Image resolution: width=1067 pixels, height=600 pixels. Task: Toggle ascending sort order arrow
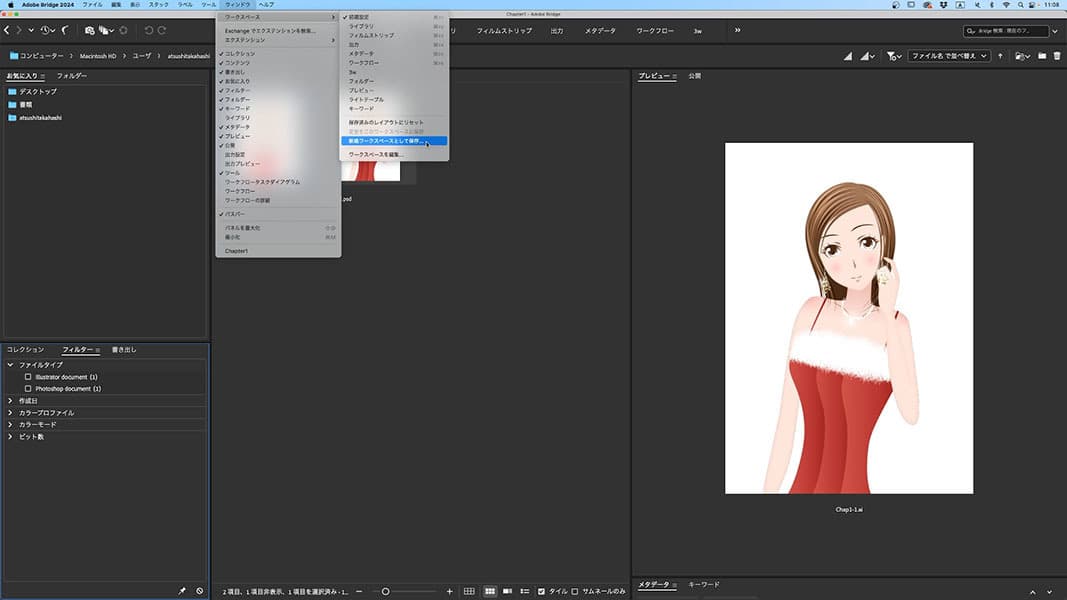pos(1000,56)
